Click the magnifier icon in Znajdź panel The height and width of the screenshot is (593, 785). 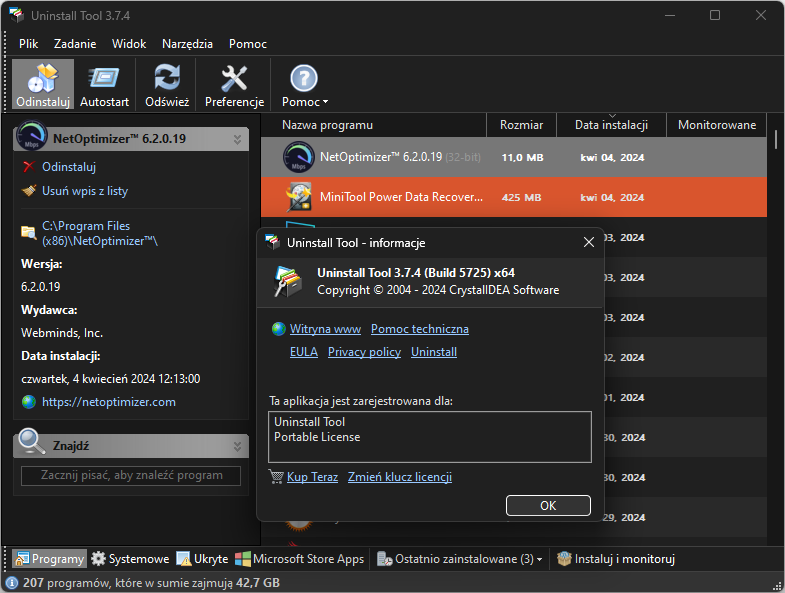click(32, 442)
